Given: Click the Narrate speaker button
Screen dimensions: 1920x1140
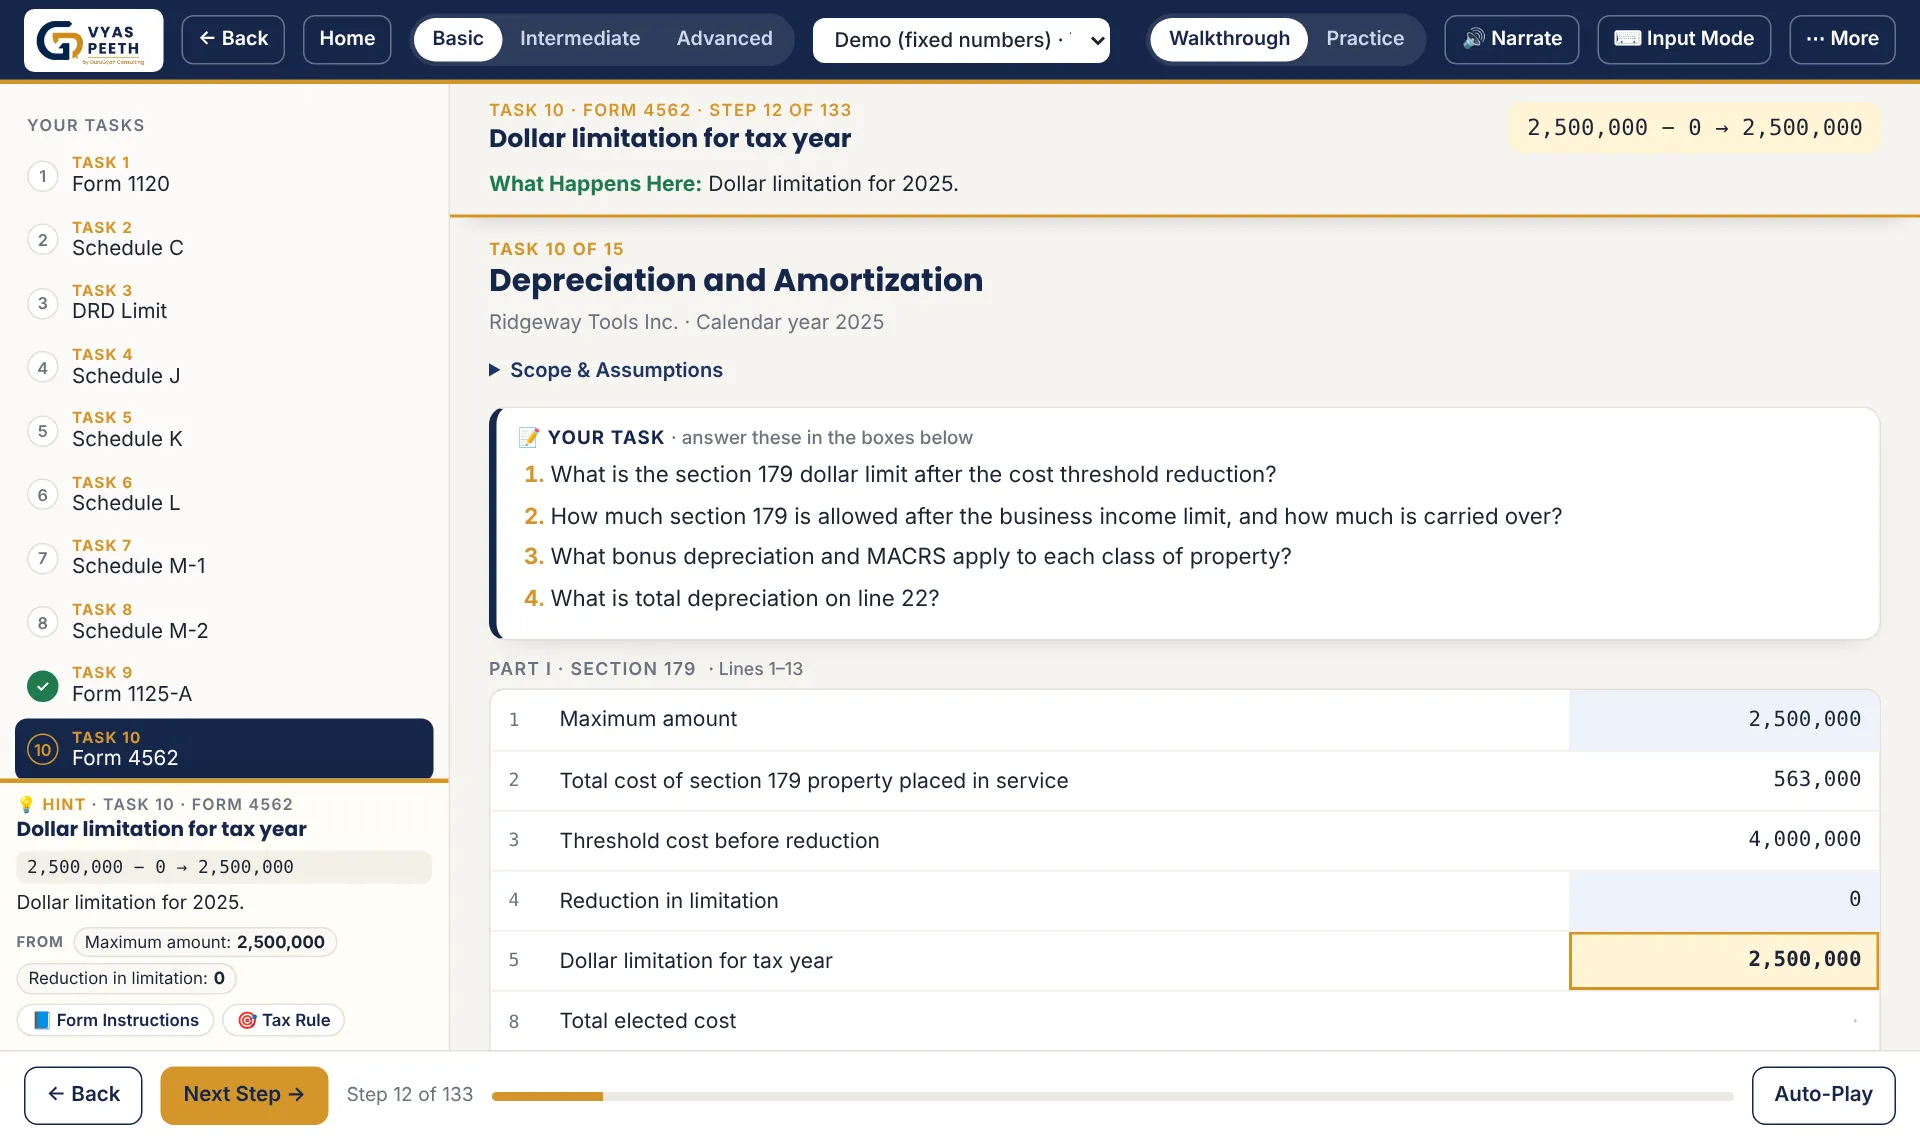Looking at the screenshot, I should (1511, 39).
